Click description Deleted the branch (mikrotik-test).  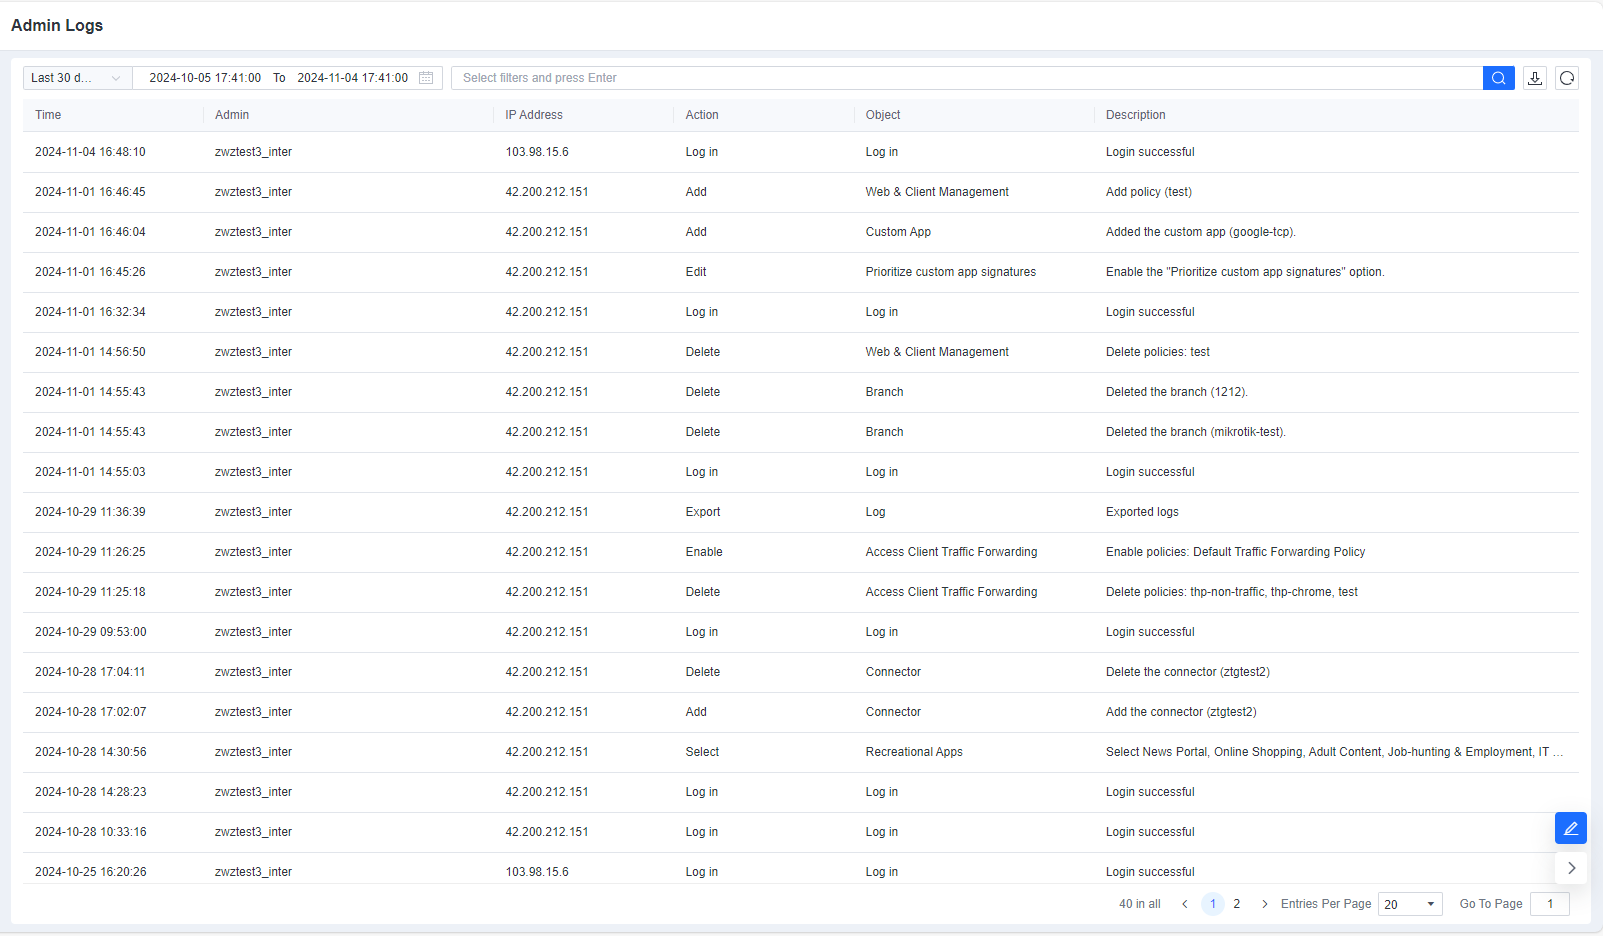coord(1196,432)
